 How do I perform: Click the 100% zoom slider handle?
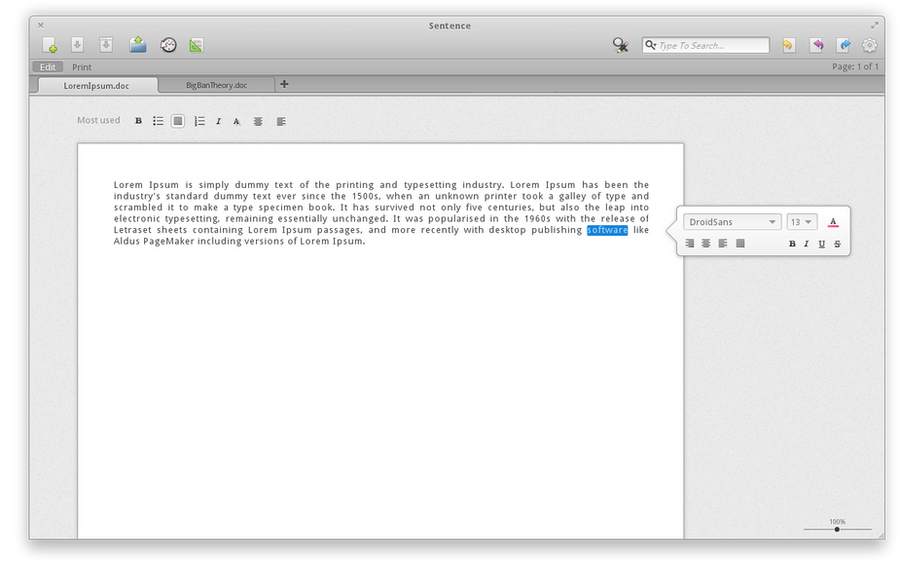click(837, 529)
